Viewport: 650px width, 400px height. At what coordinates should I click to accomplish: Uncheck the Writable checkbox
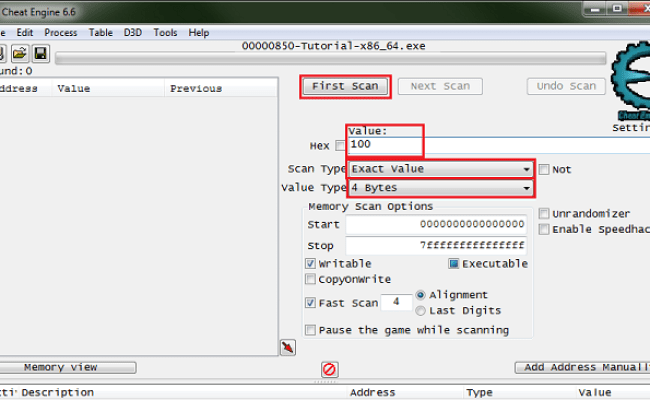pyautogui.click(x=310, y=264)
